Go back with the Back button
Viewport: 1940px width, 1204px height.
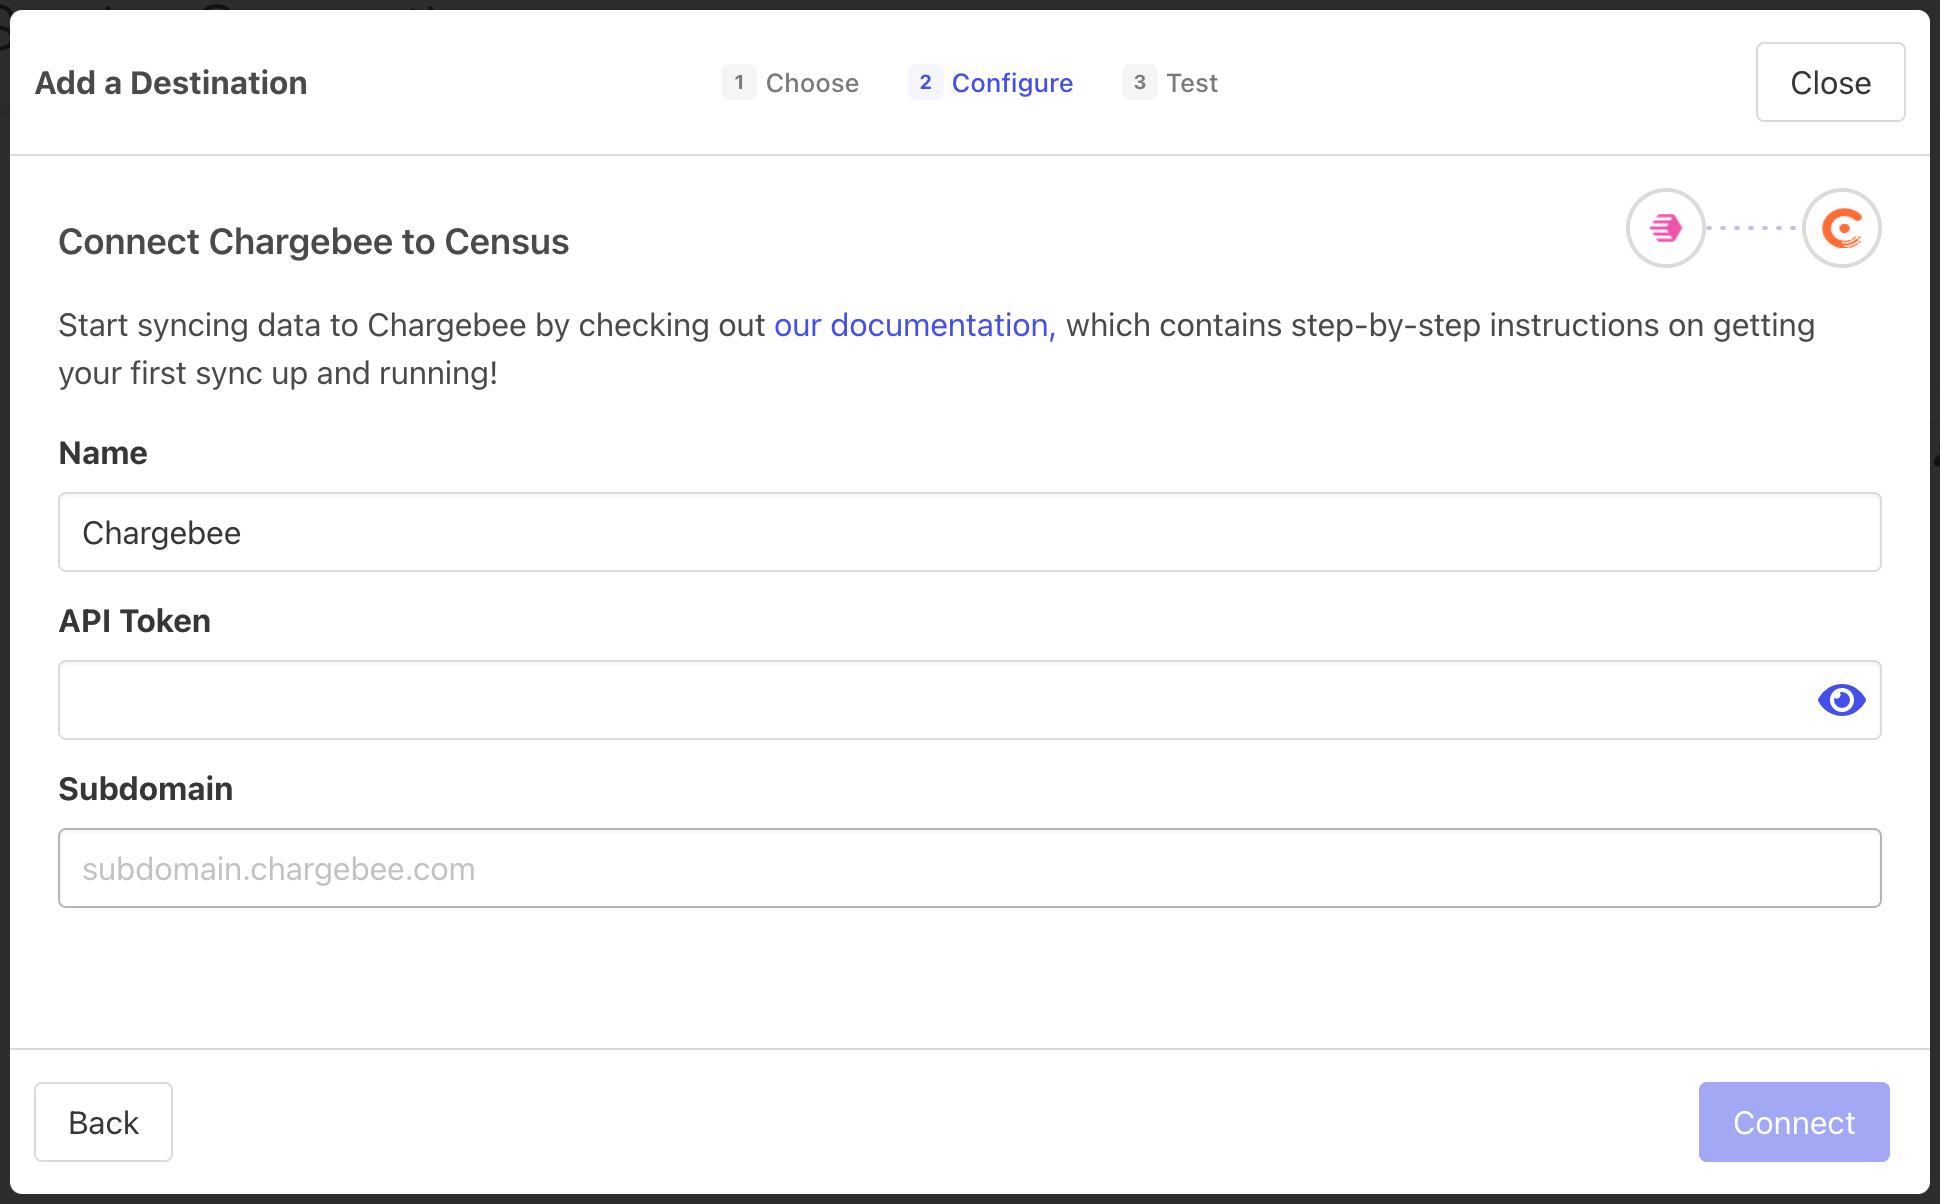[x=103, y=1122]
